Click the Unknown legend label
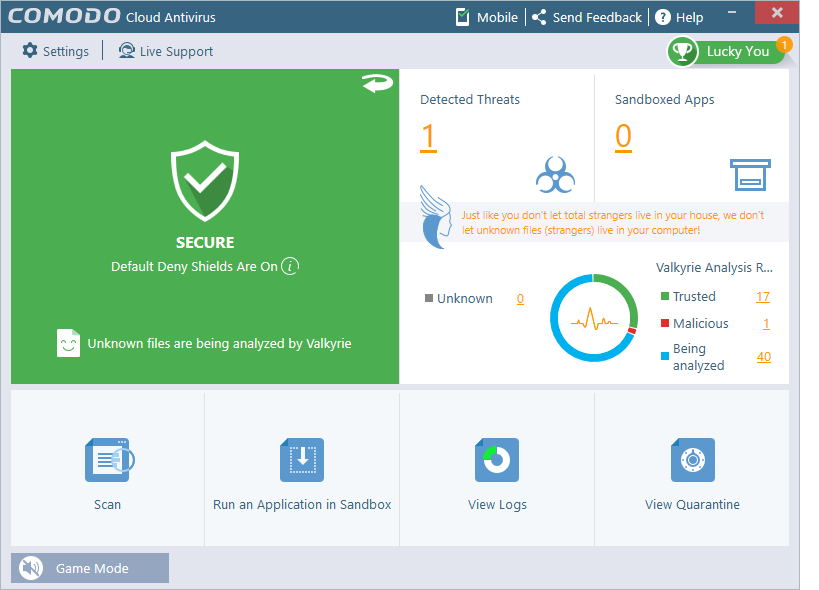 [x=464, y=299]
